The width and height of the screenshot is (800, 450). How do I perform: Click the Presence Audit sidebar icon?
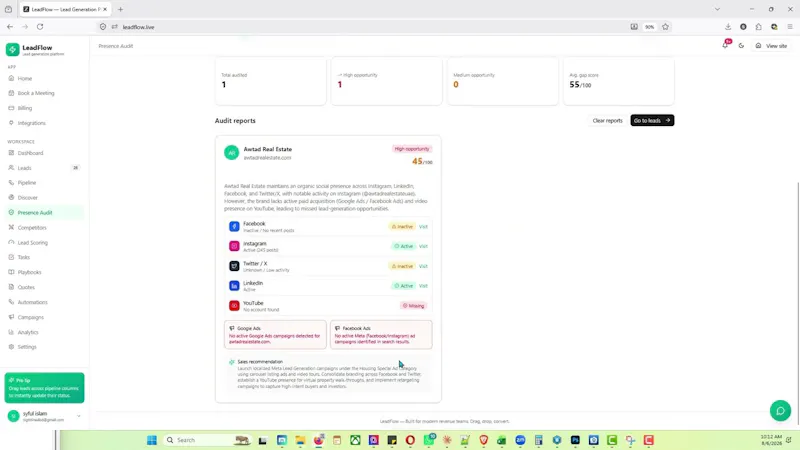click(x=11, y=212)
